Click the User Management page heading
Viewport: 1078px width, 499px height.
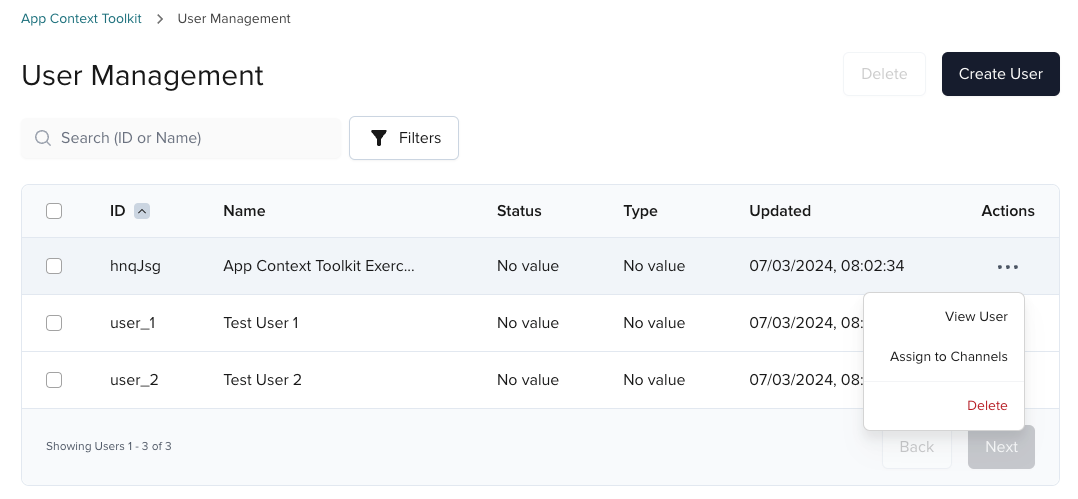[142, 75]
